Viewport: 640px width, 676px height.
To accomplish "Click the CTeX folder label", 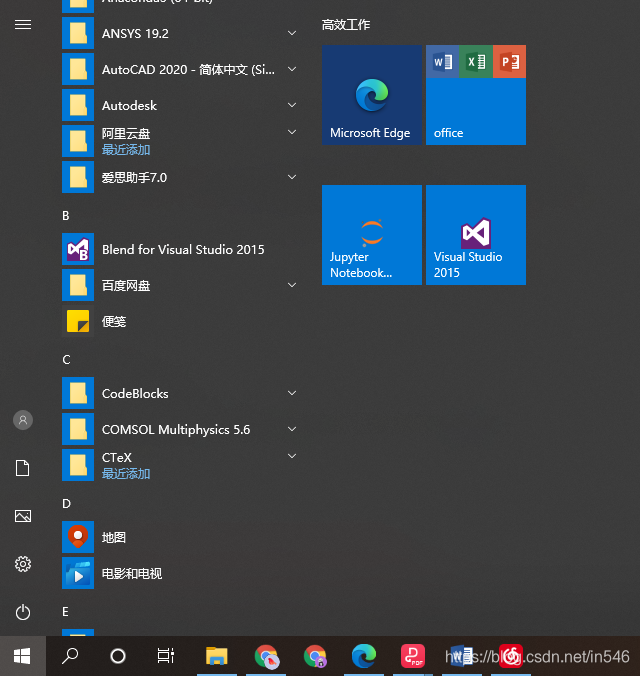I will [x=117, y=457].
